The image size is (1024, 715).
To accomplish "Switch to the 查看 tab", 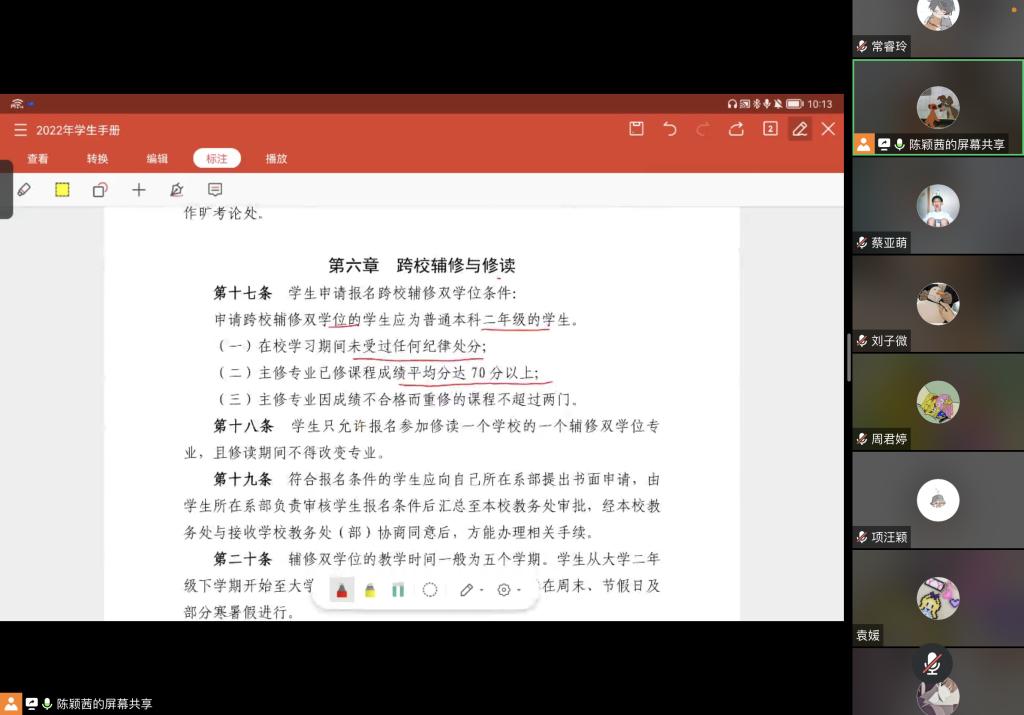I will tap(38, 159).
